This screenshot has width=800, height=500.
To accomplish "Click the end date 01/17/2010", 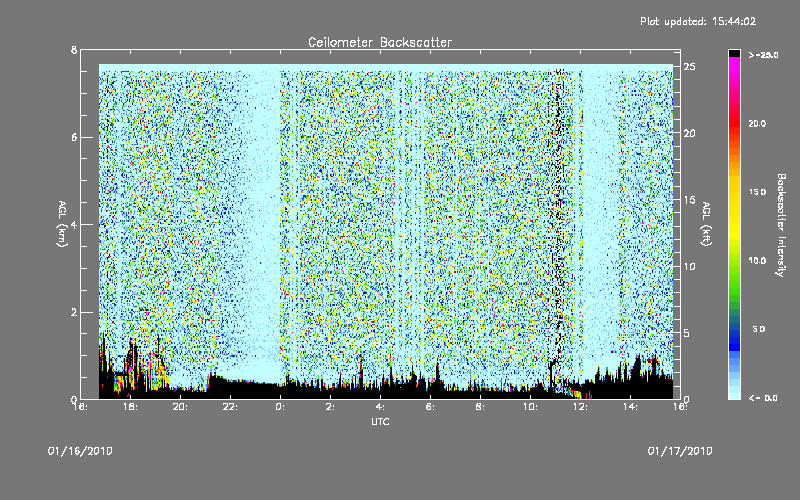I will coord(680,451).
